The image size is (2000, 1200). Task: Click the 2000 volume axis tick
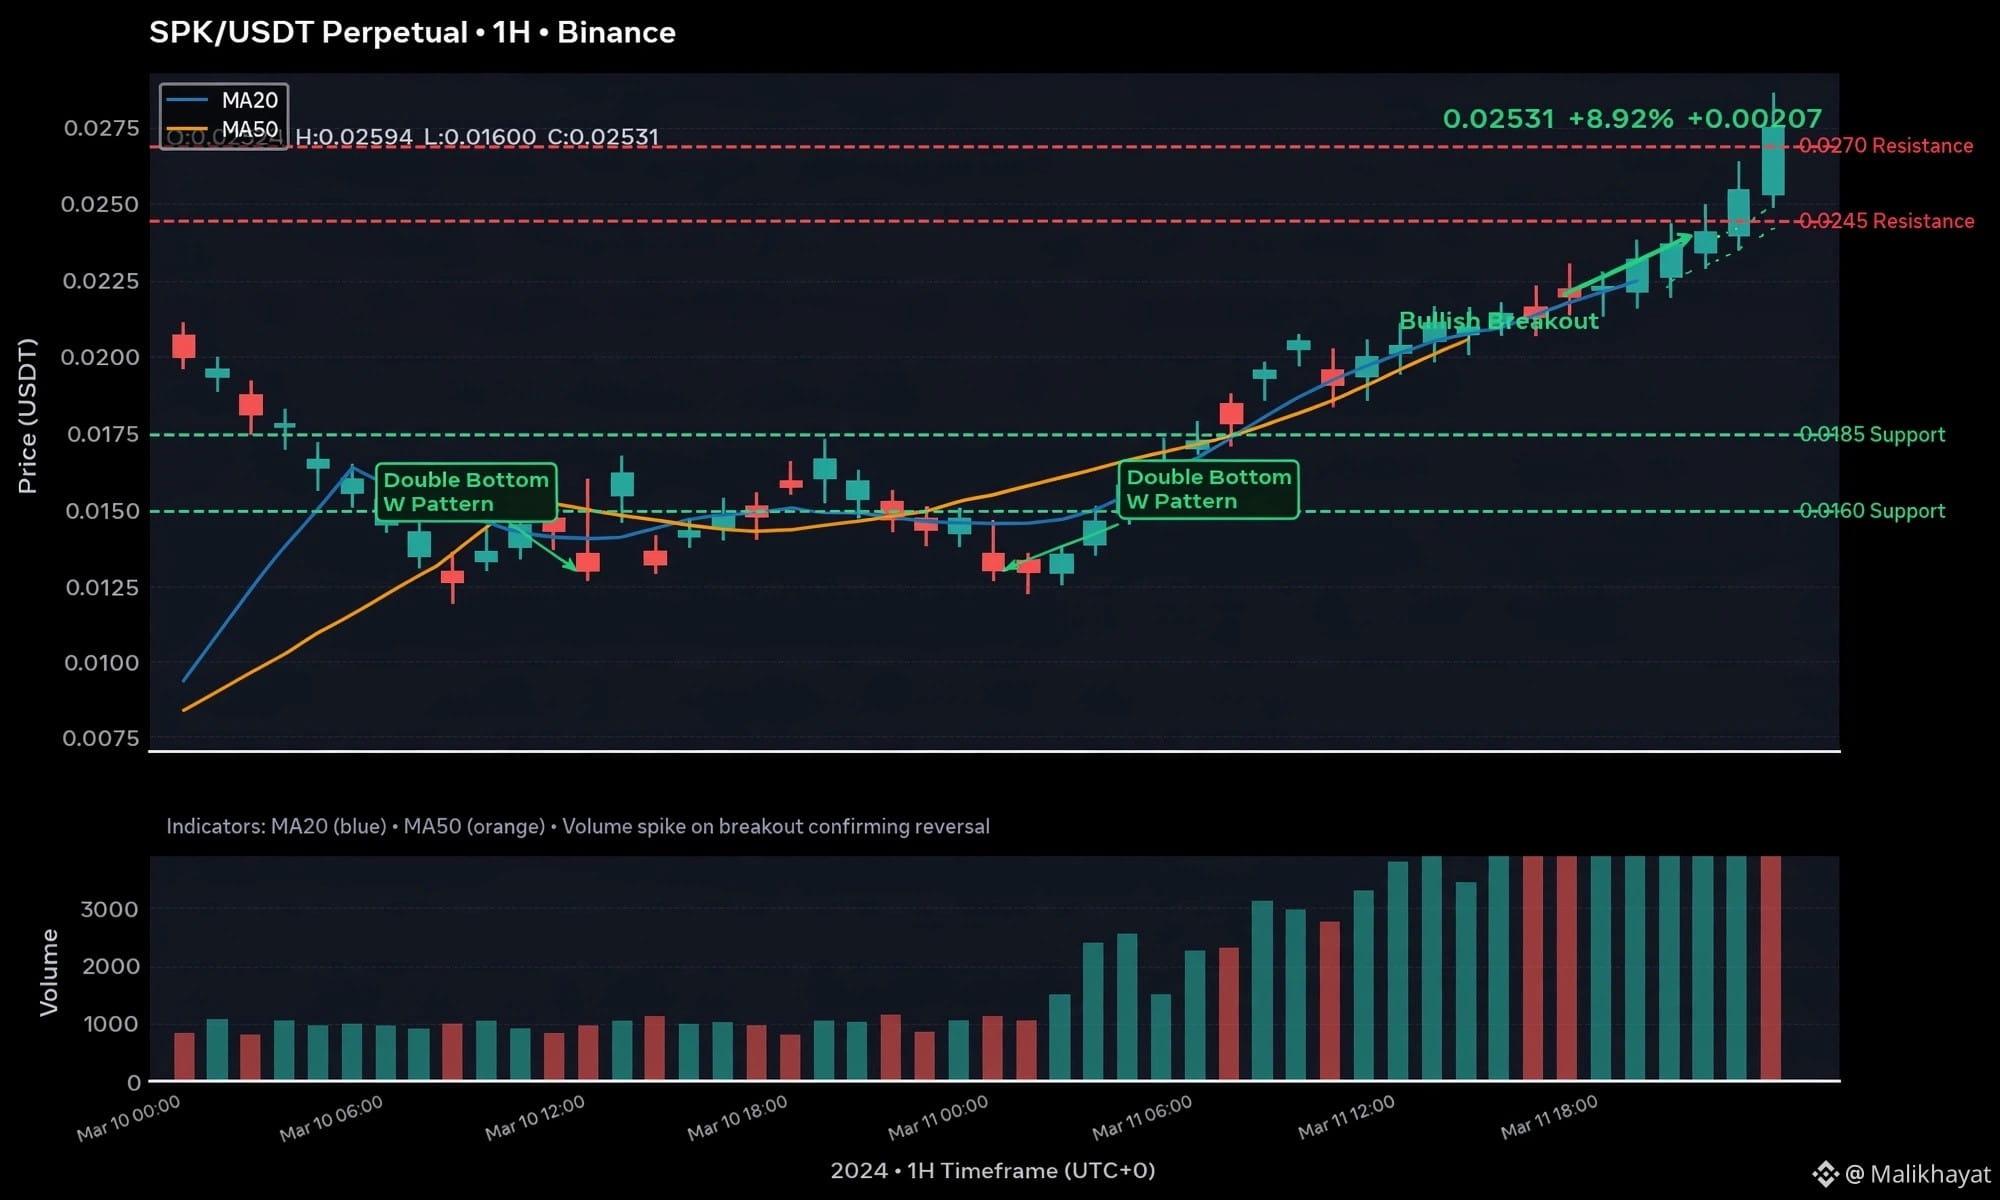[110, 966]
